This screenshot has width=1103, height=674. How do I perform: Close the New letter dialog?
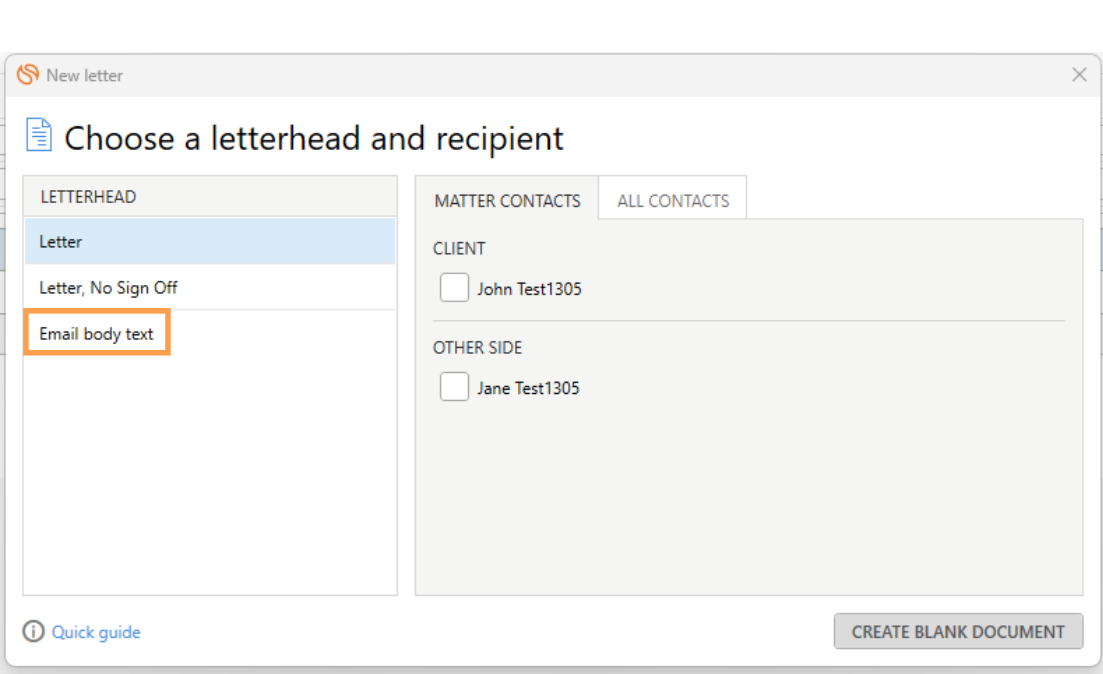click(x=1079, y=75)
